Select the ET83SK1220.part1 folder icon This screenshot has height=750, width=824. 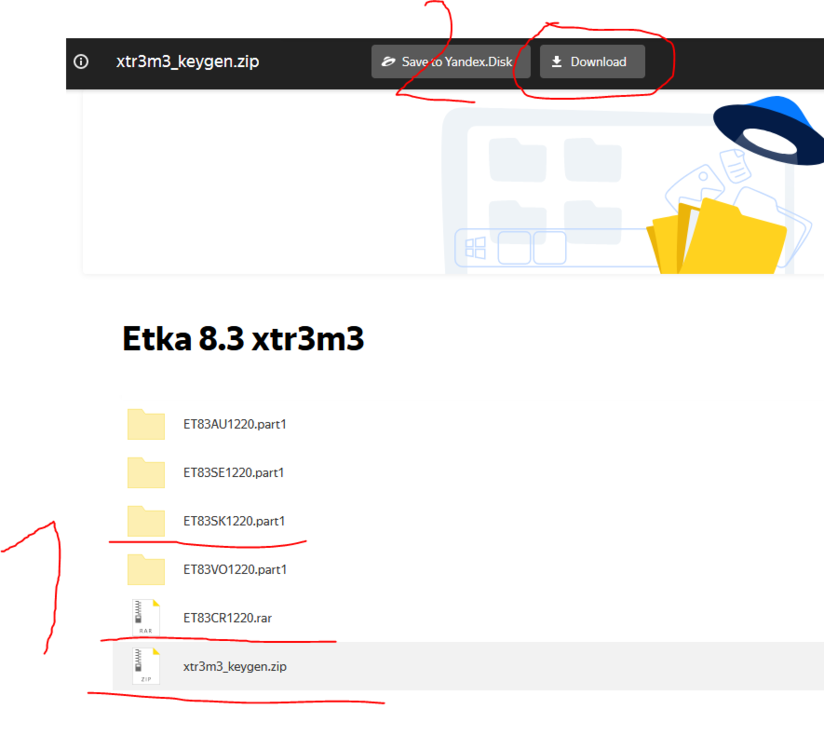pos(146,521)
